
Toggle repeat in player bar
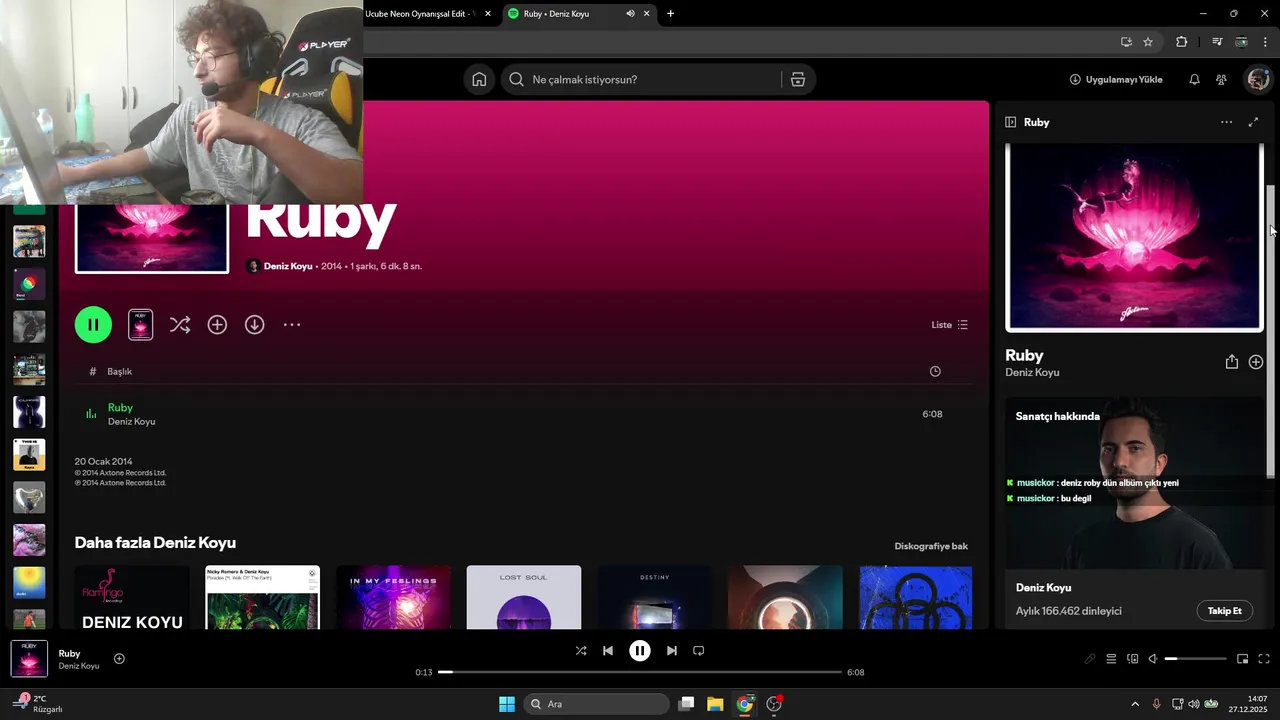(699, 651)
